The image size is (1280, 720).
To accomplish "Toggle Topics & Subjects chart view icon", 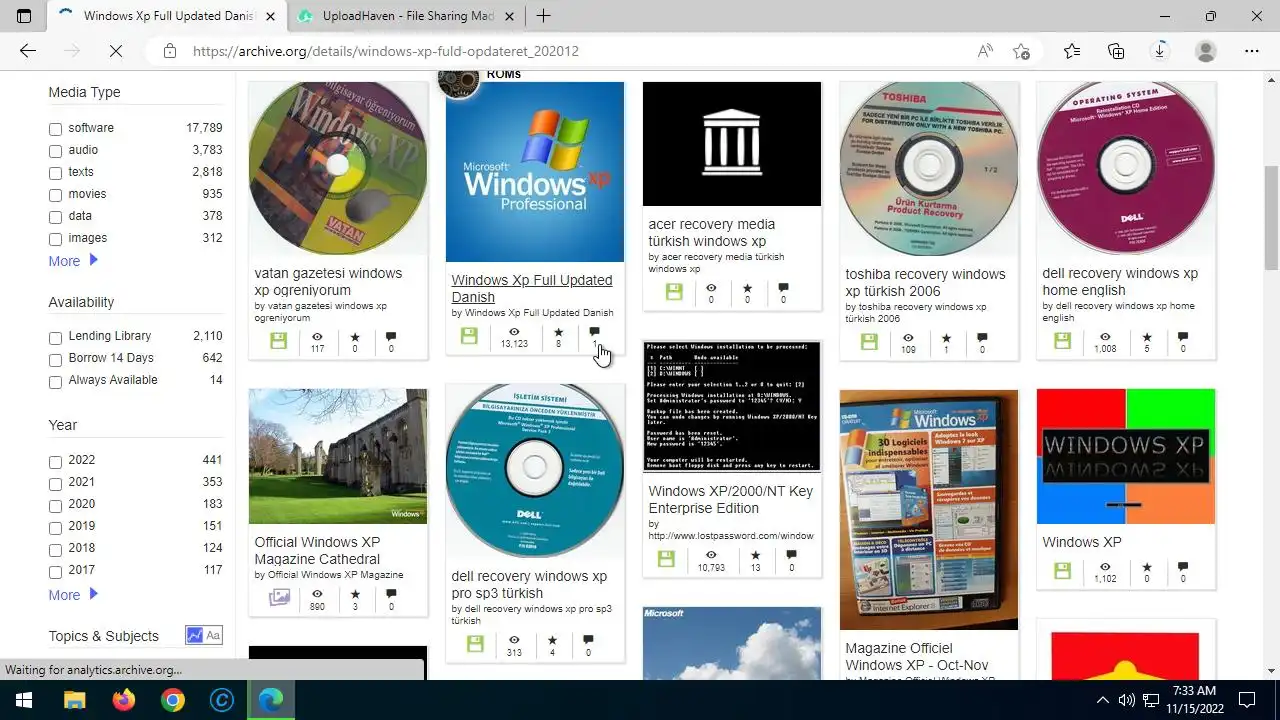I will (194, 635).
